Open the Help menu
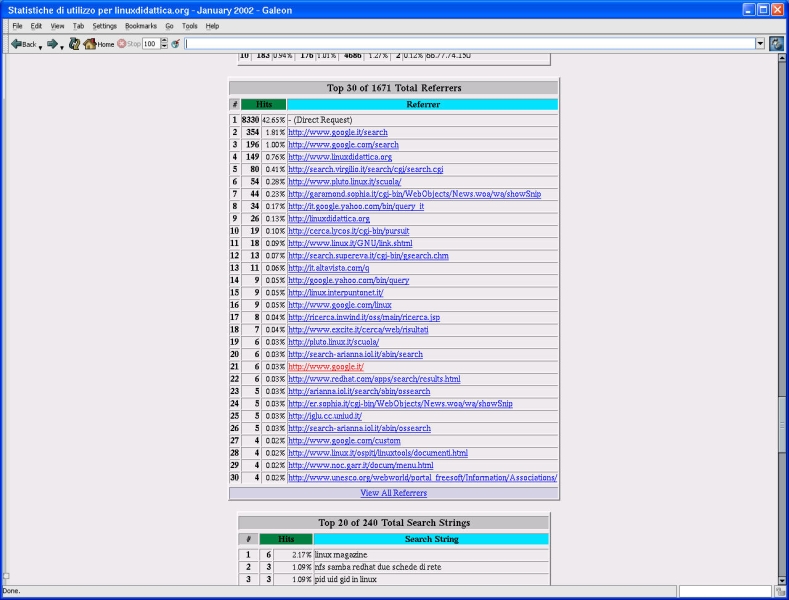789x600 pixels. pyautogui.click(x=212, y=26)
